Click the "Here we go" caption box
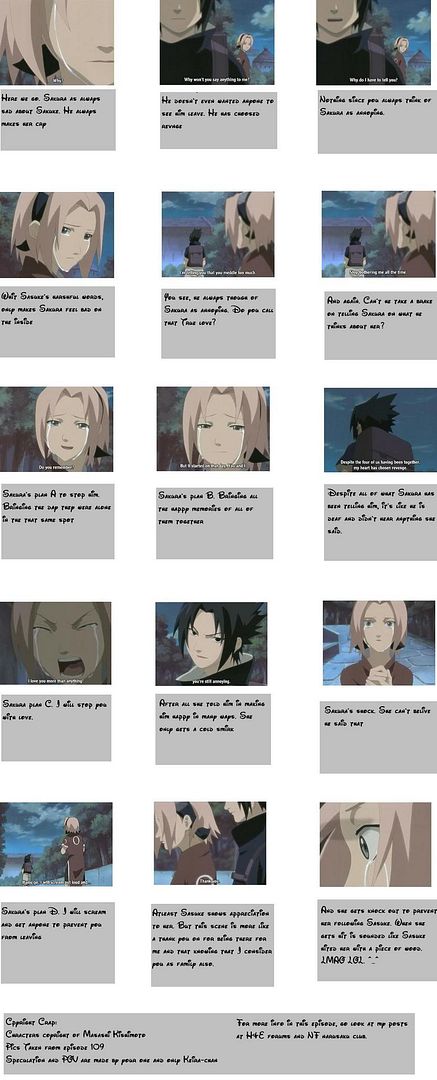 [58, 120]
